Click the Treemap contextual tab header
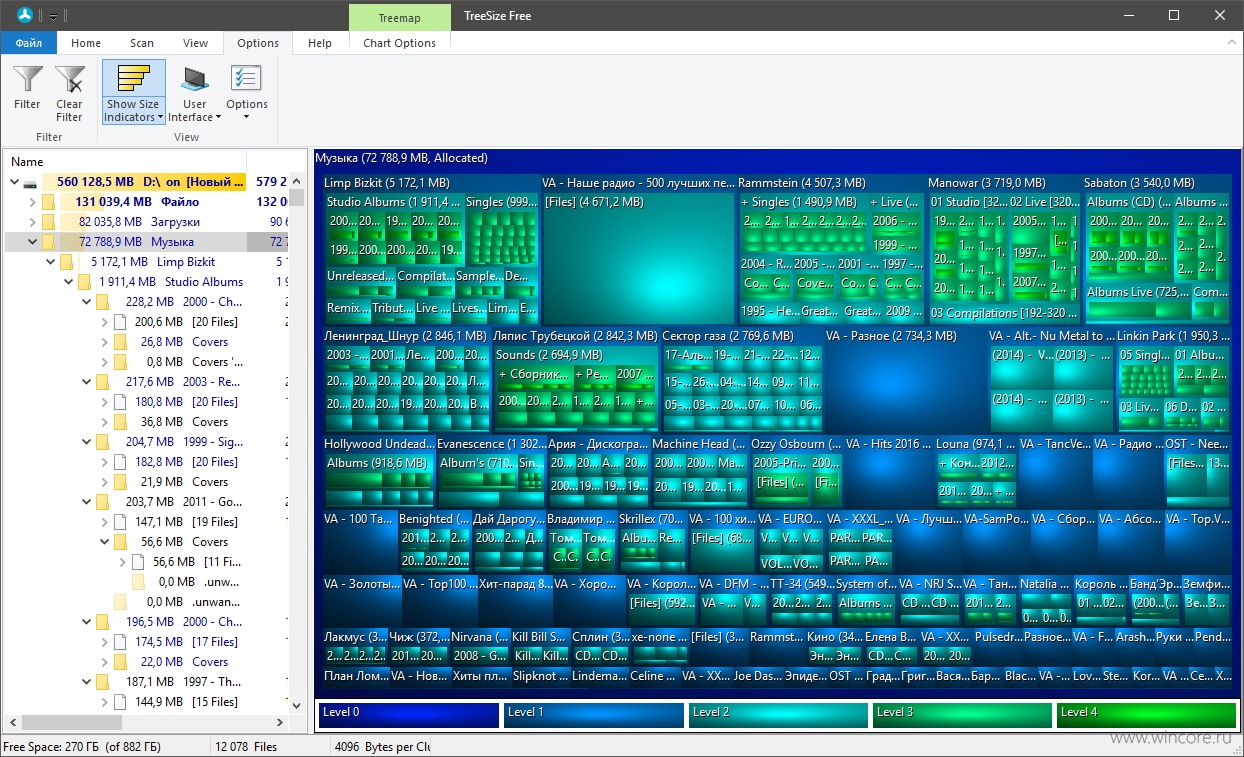1244x757 pixels. (x=400, y=17)
